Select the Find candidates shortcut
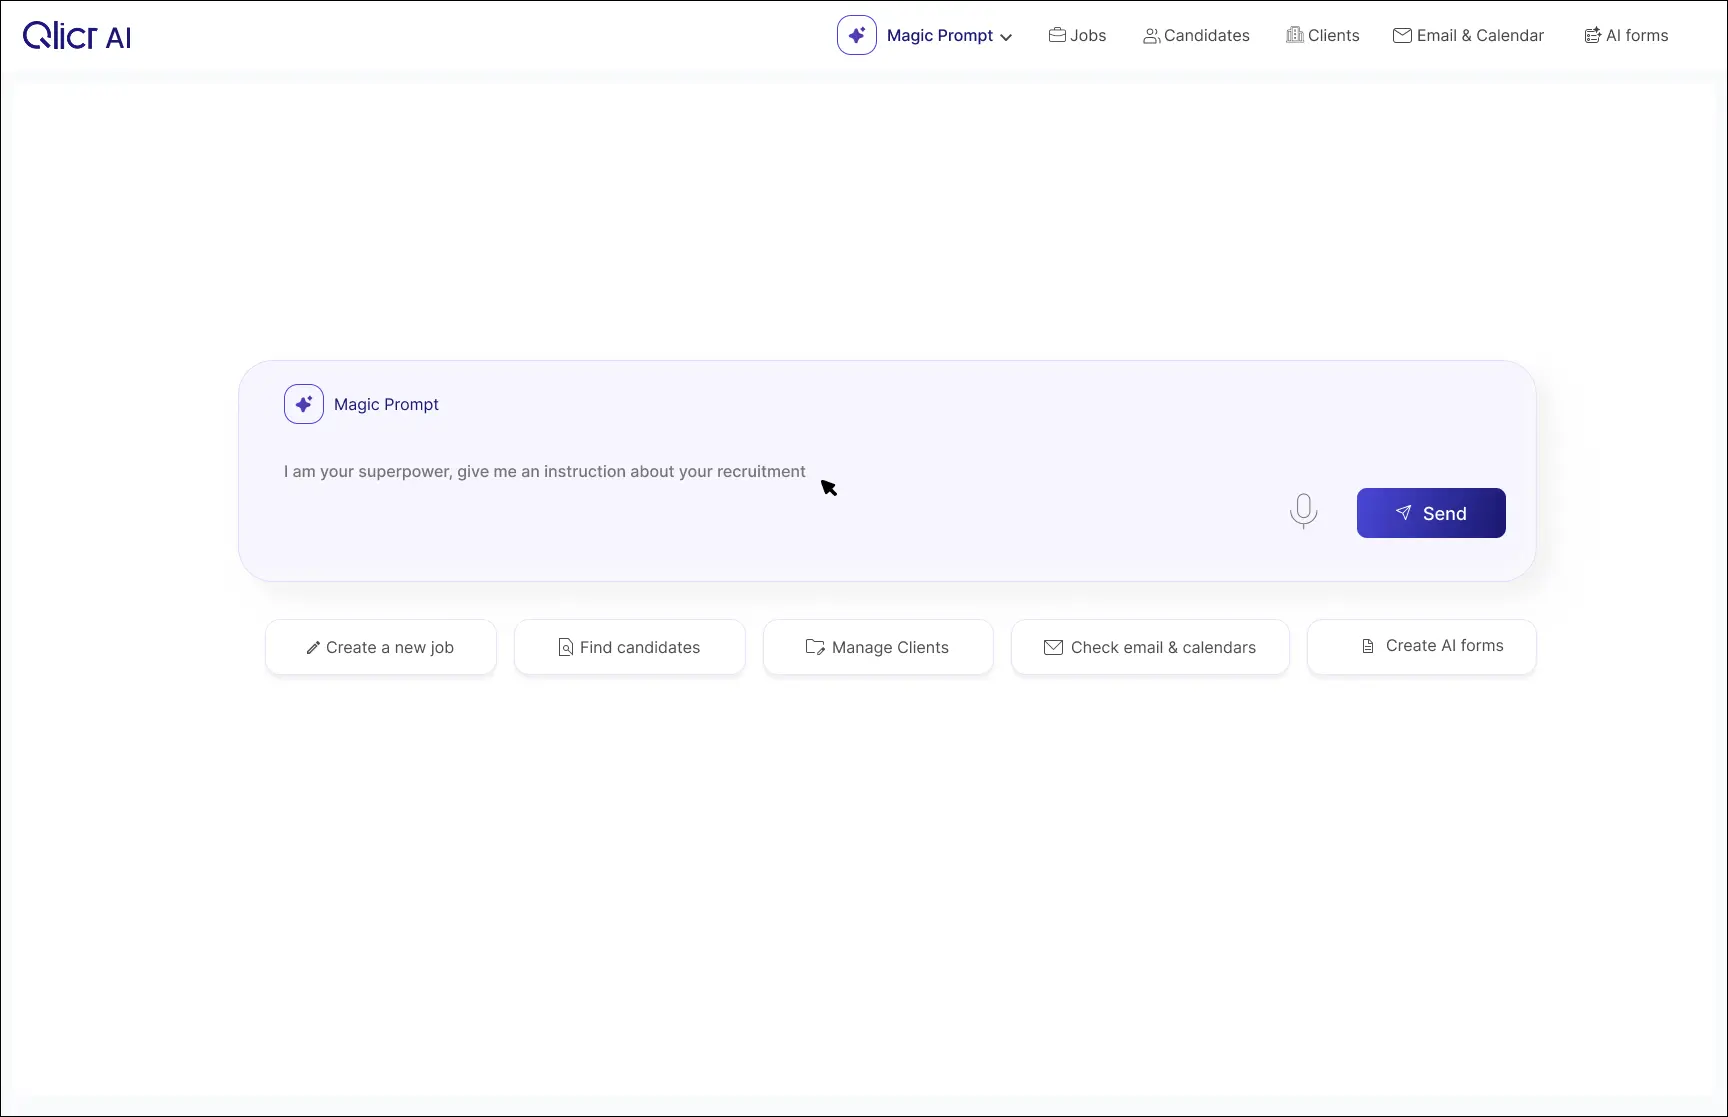 click(629, 648)
